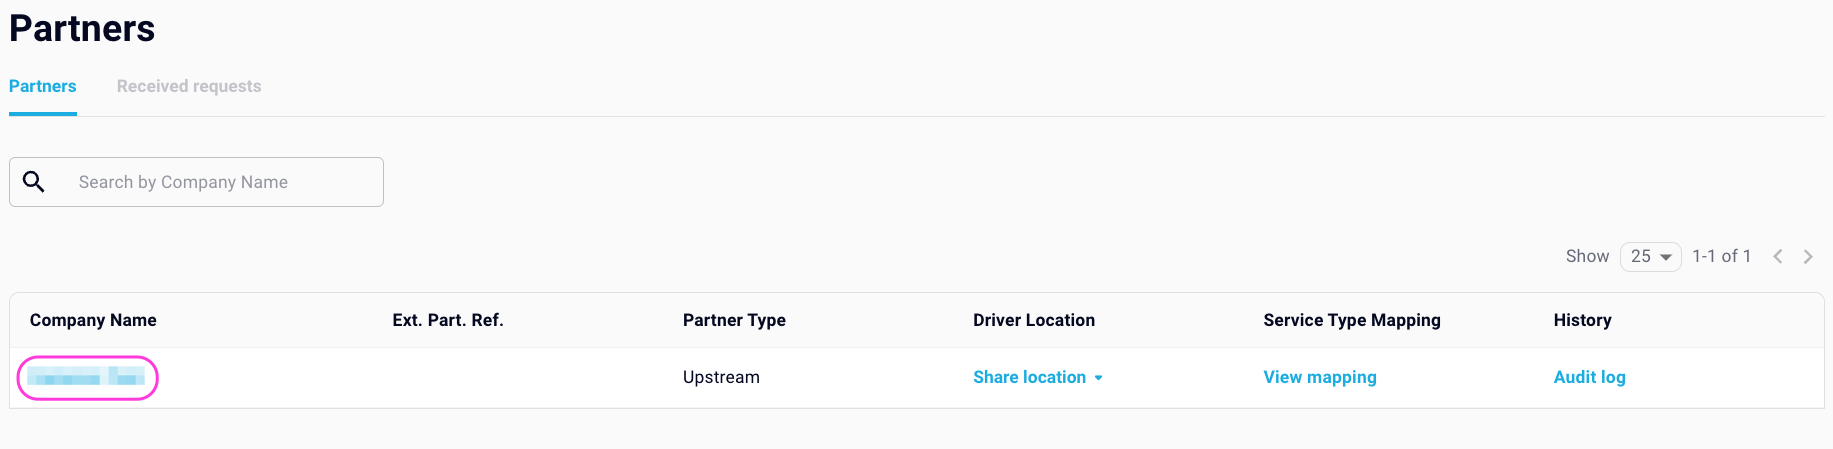
Task: Click the Ext. Part. Ref. column header
Action: (x=448, y=320)
